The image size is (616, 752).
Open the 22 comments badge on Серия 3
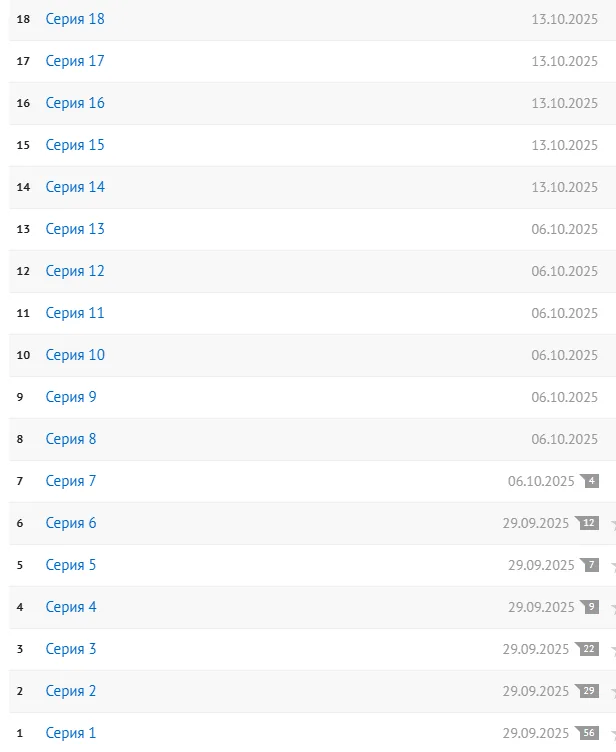click(x=588, y=649)
